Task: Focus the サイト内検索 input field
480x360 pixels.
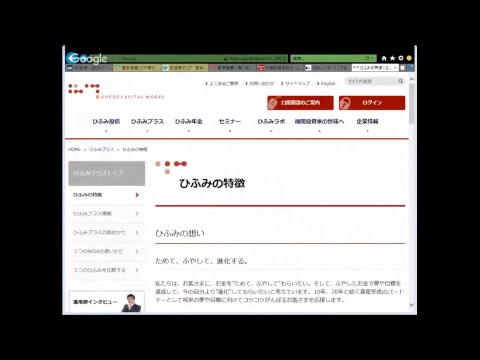Action: tap(371, 81)
